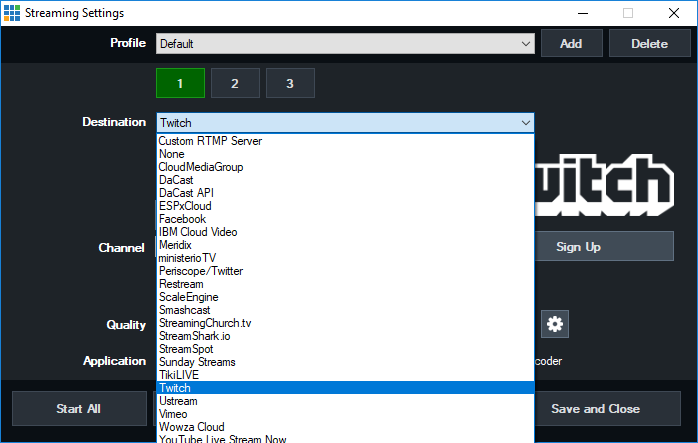Select IBM Cloud Video option
Screen dimensions: 698x443
point(198,232)
